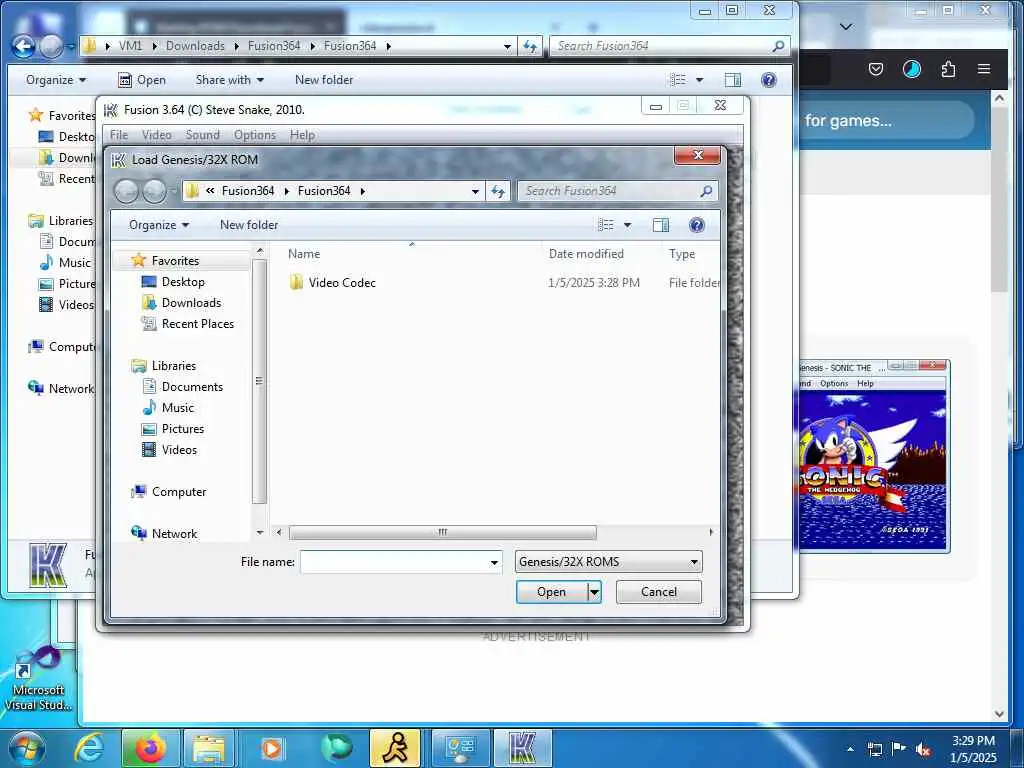Toggle preview pane in the Explorer window
Viewport: 1024px width, 768px height.
733,80
